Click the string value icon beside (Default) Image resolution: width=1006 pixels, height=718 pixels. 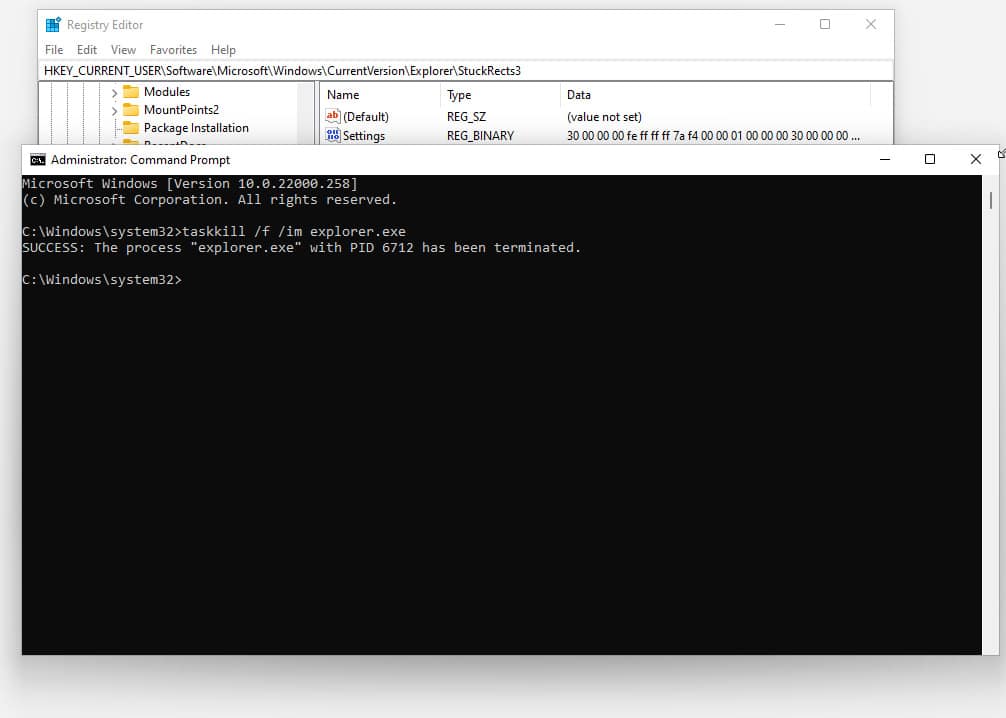pyautogui.click(x=333, y=116)
